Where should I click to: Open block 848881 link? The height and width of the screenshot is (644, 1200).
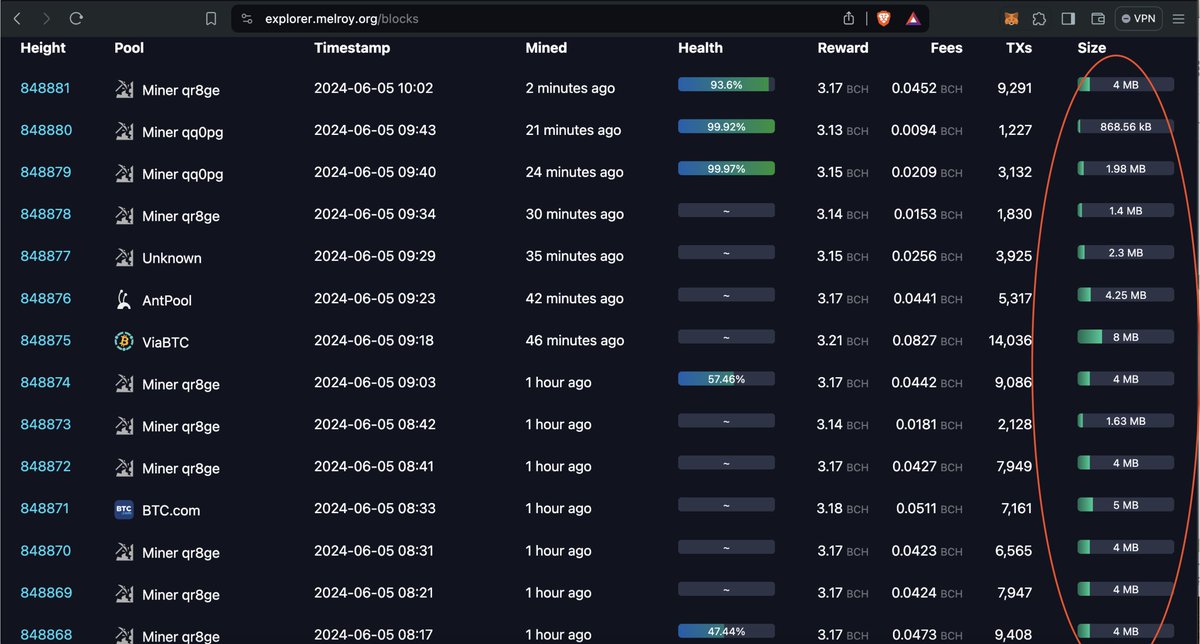coord(45,88)
